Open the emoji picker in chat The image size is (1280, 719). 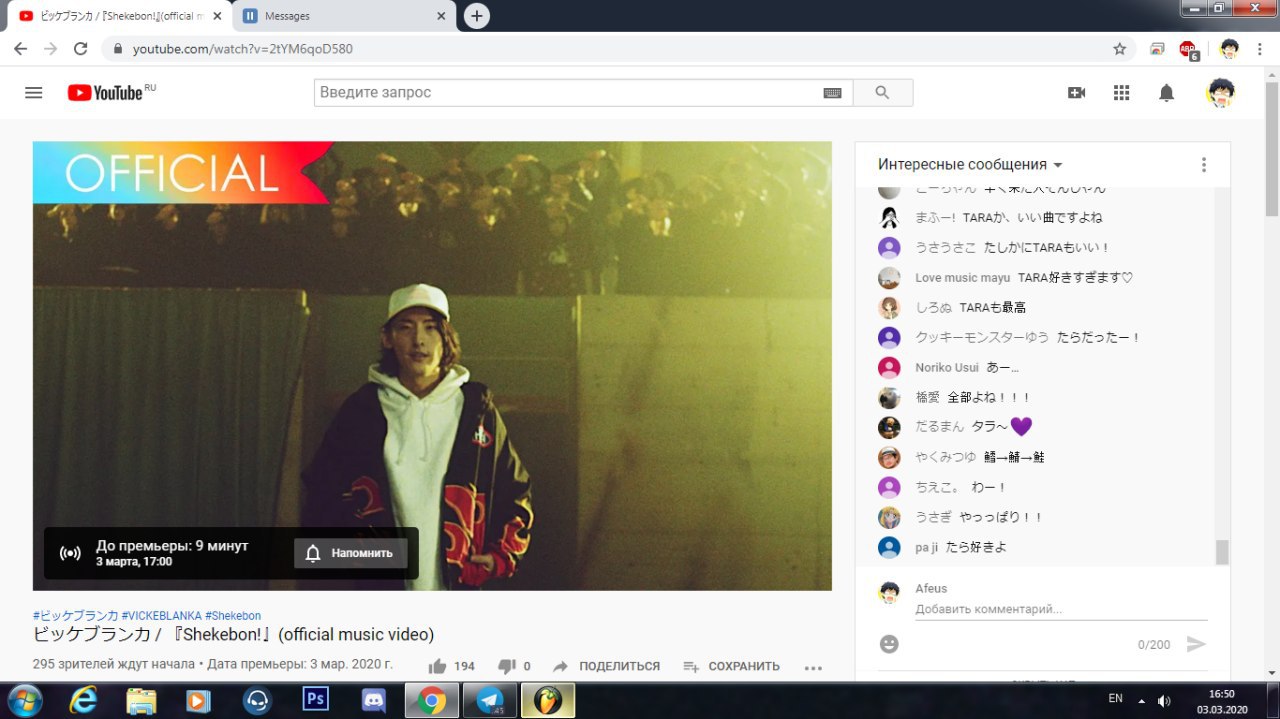point(889,644)
